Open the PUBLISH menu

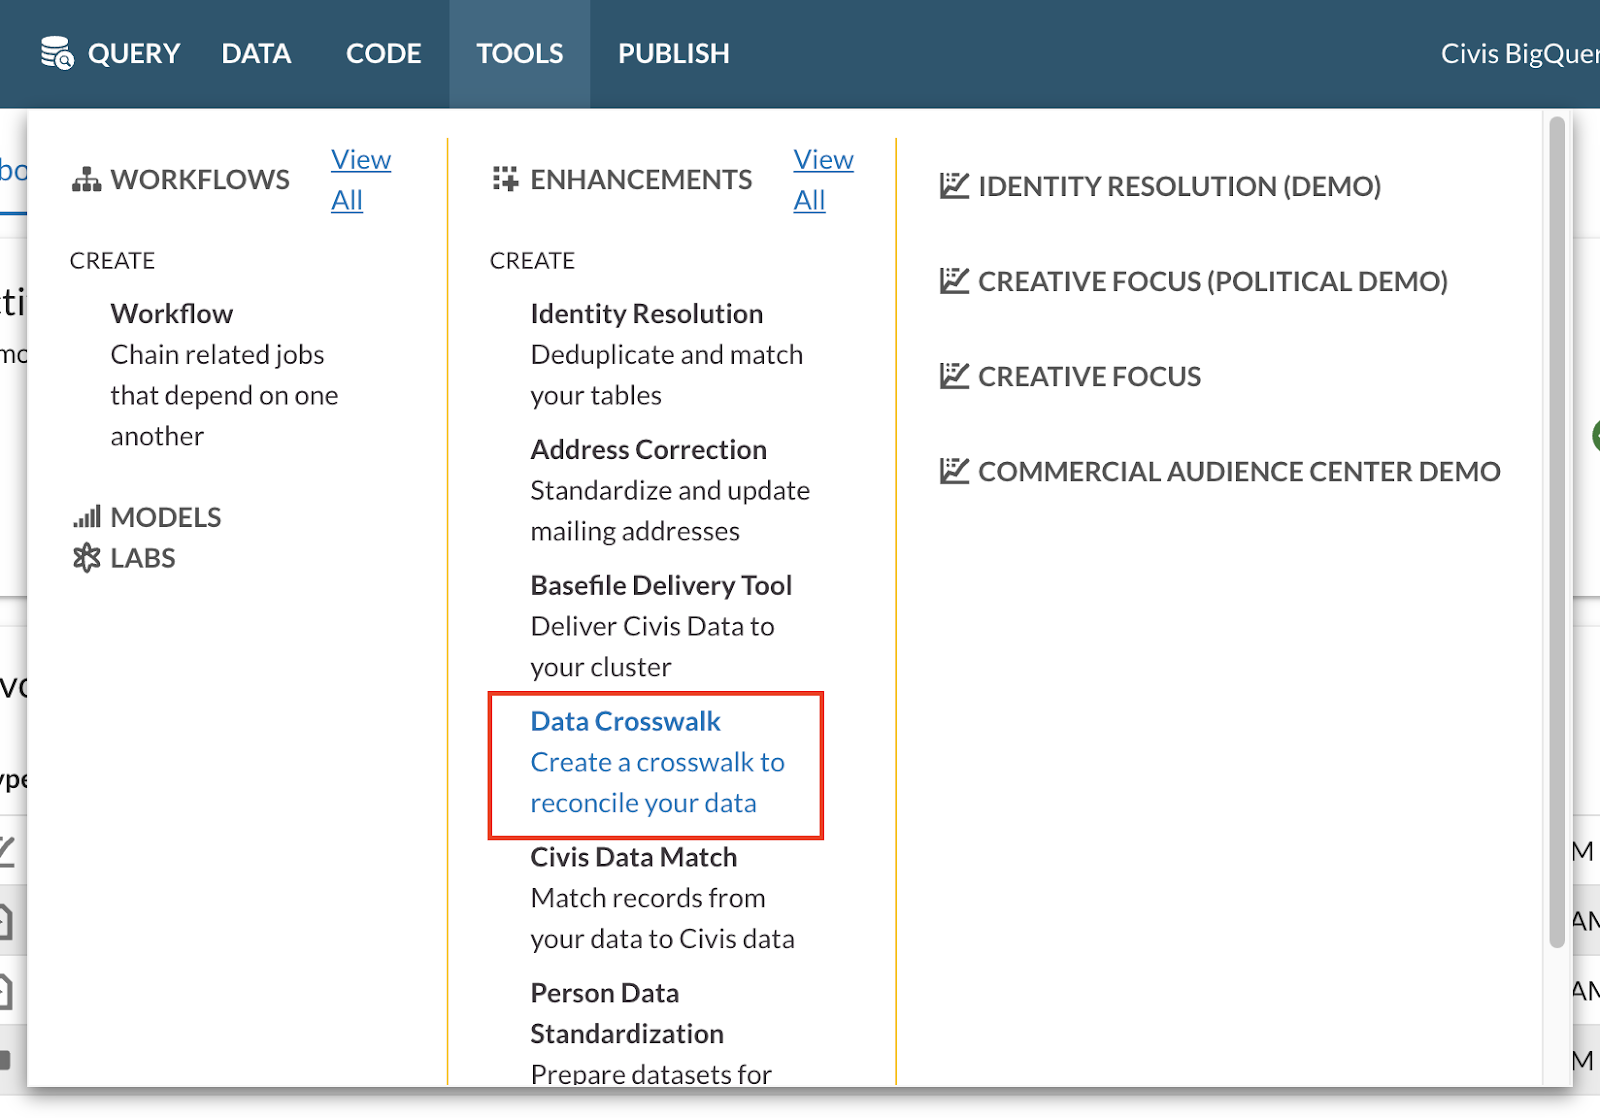[674, 54]
